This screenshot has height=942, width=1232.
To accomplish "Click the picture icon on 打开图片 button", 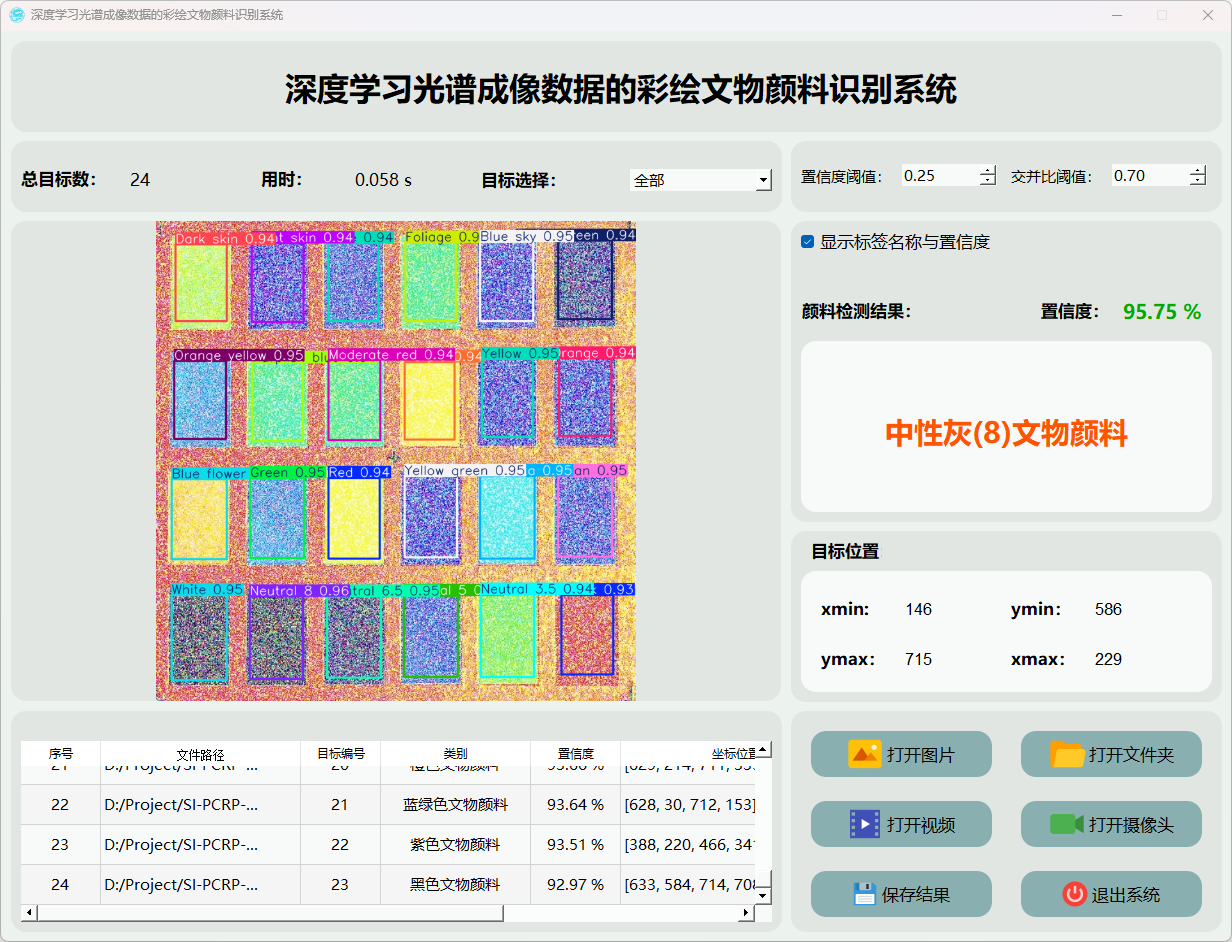I will [864, 754].
